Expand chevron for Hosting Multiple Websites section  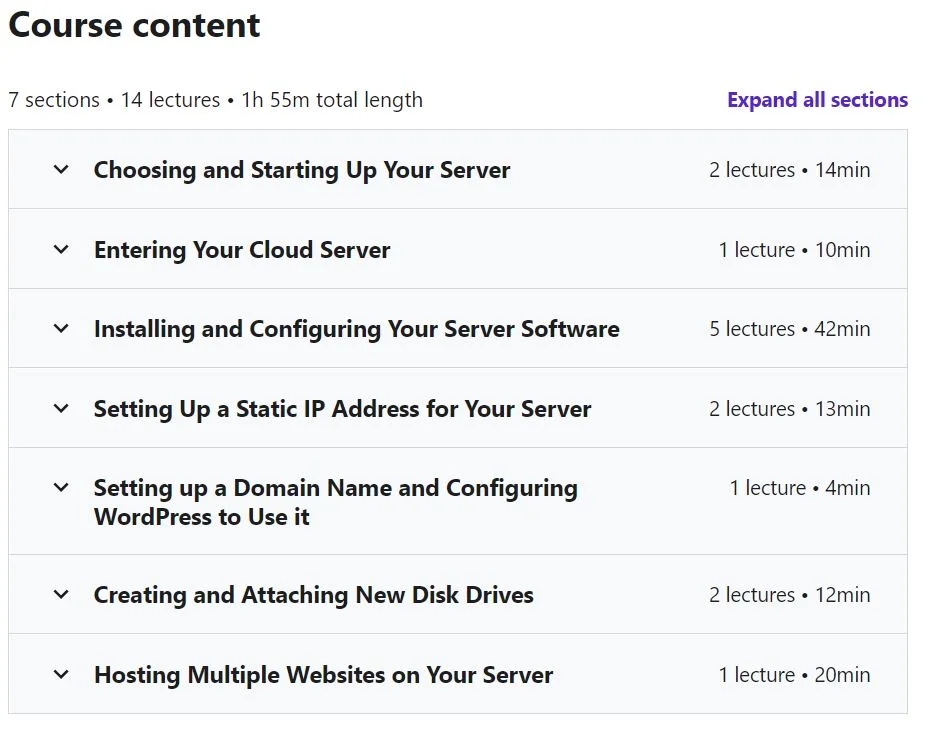click(x=61, y=674)
